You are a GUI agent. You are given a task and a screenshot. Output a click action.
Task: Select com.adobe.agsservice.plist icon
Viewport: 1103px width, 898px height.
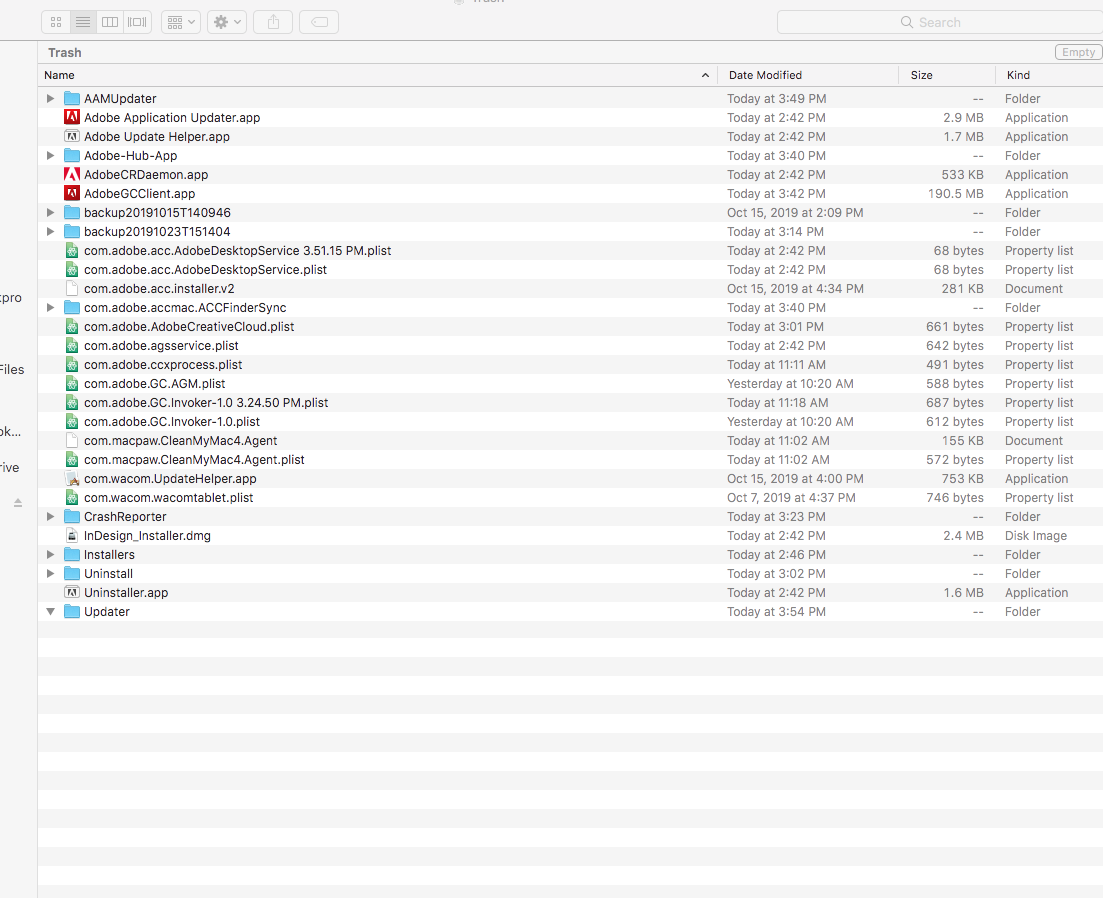(x=72, y=345)
